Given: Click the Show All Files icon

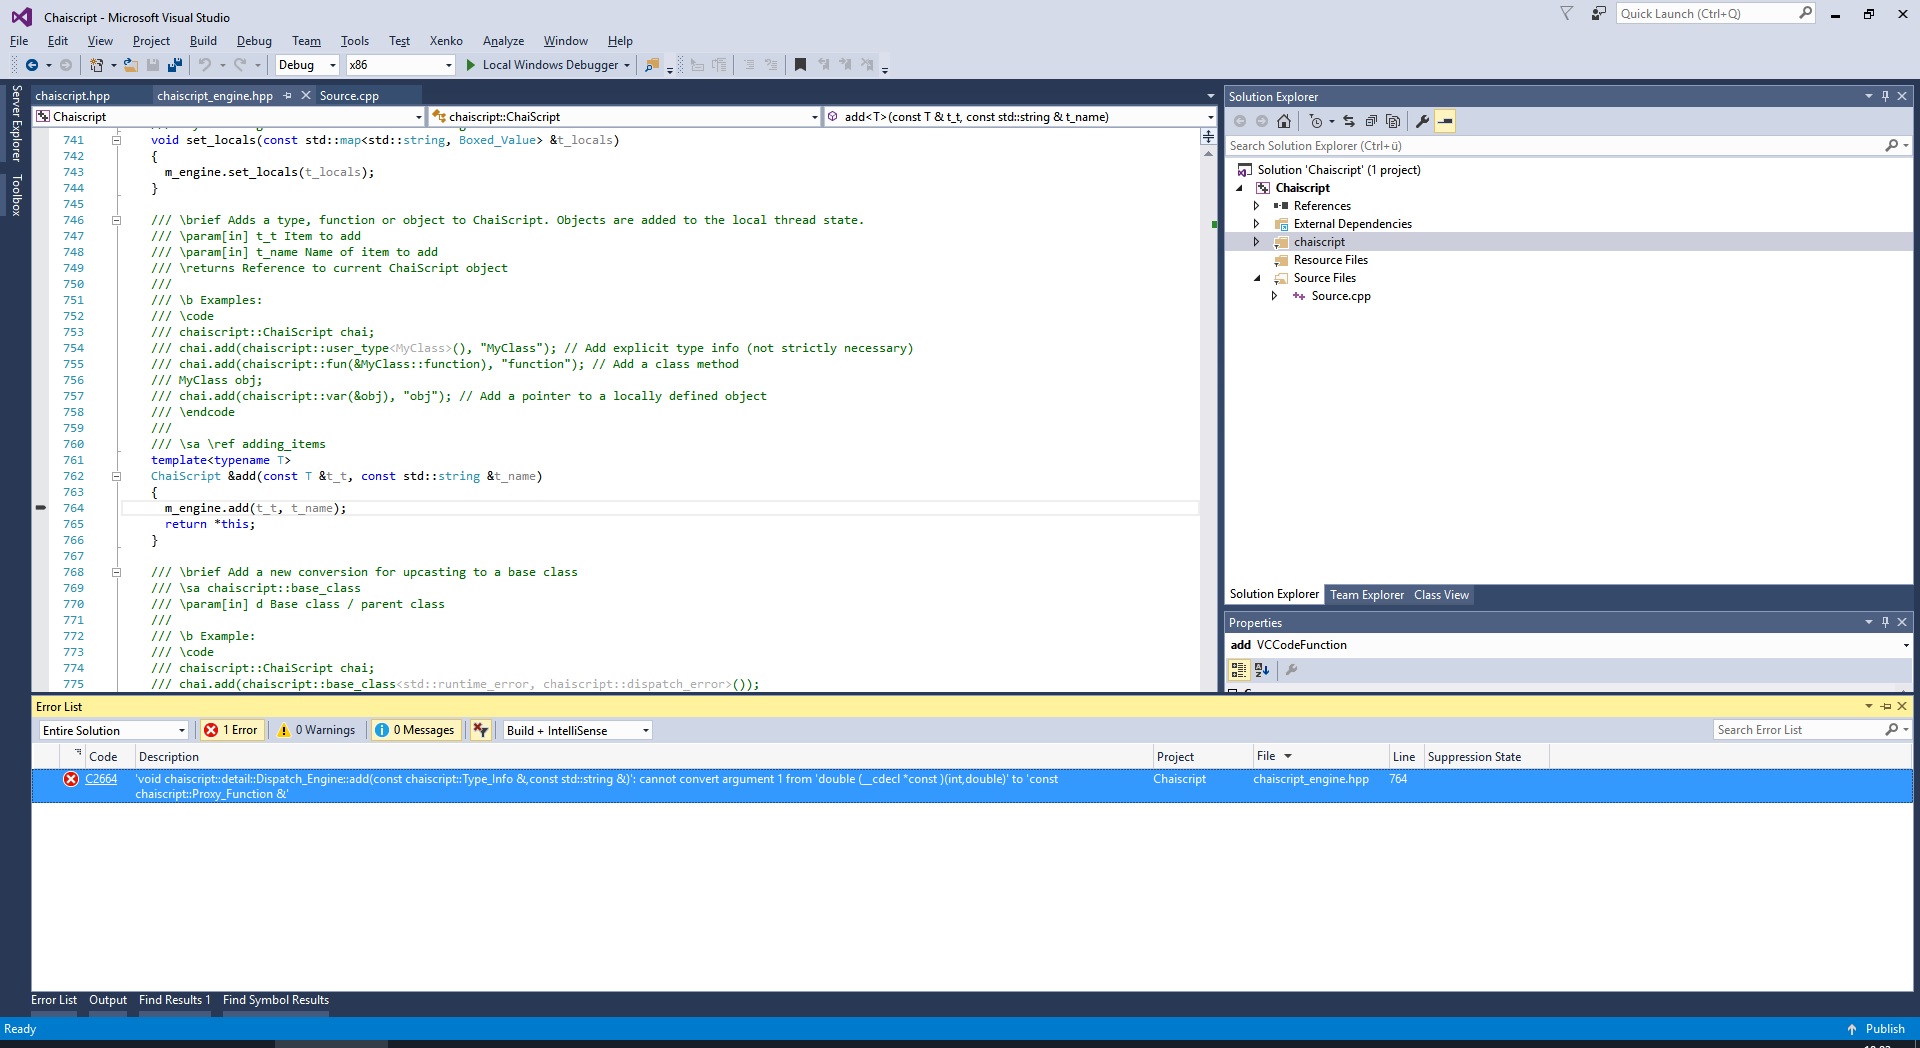Looking at the screenshot, I should coord(1393,121).
